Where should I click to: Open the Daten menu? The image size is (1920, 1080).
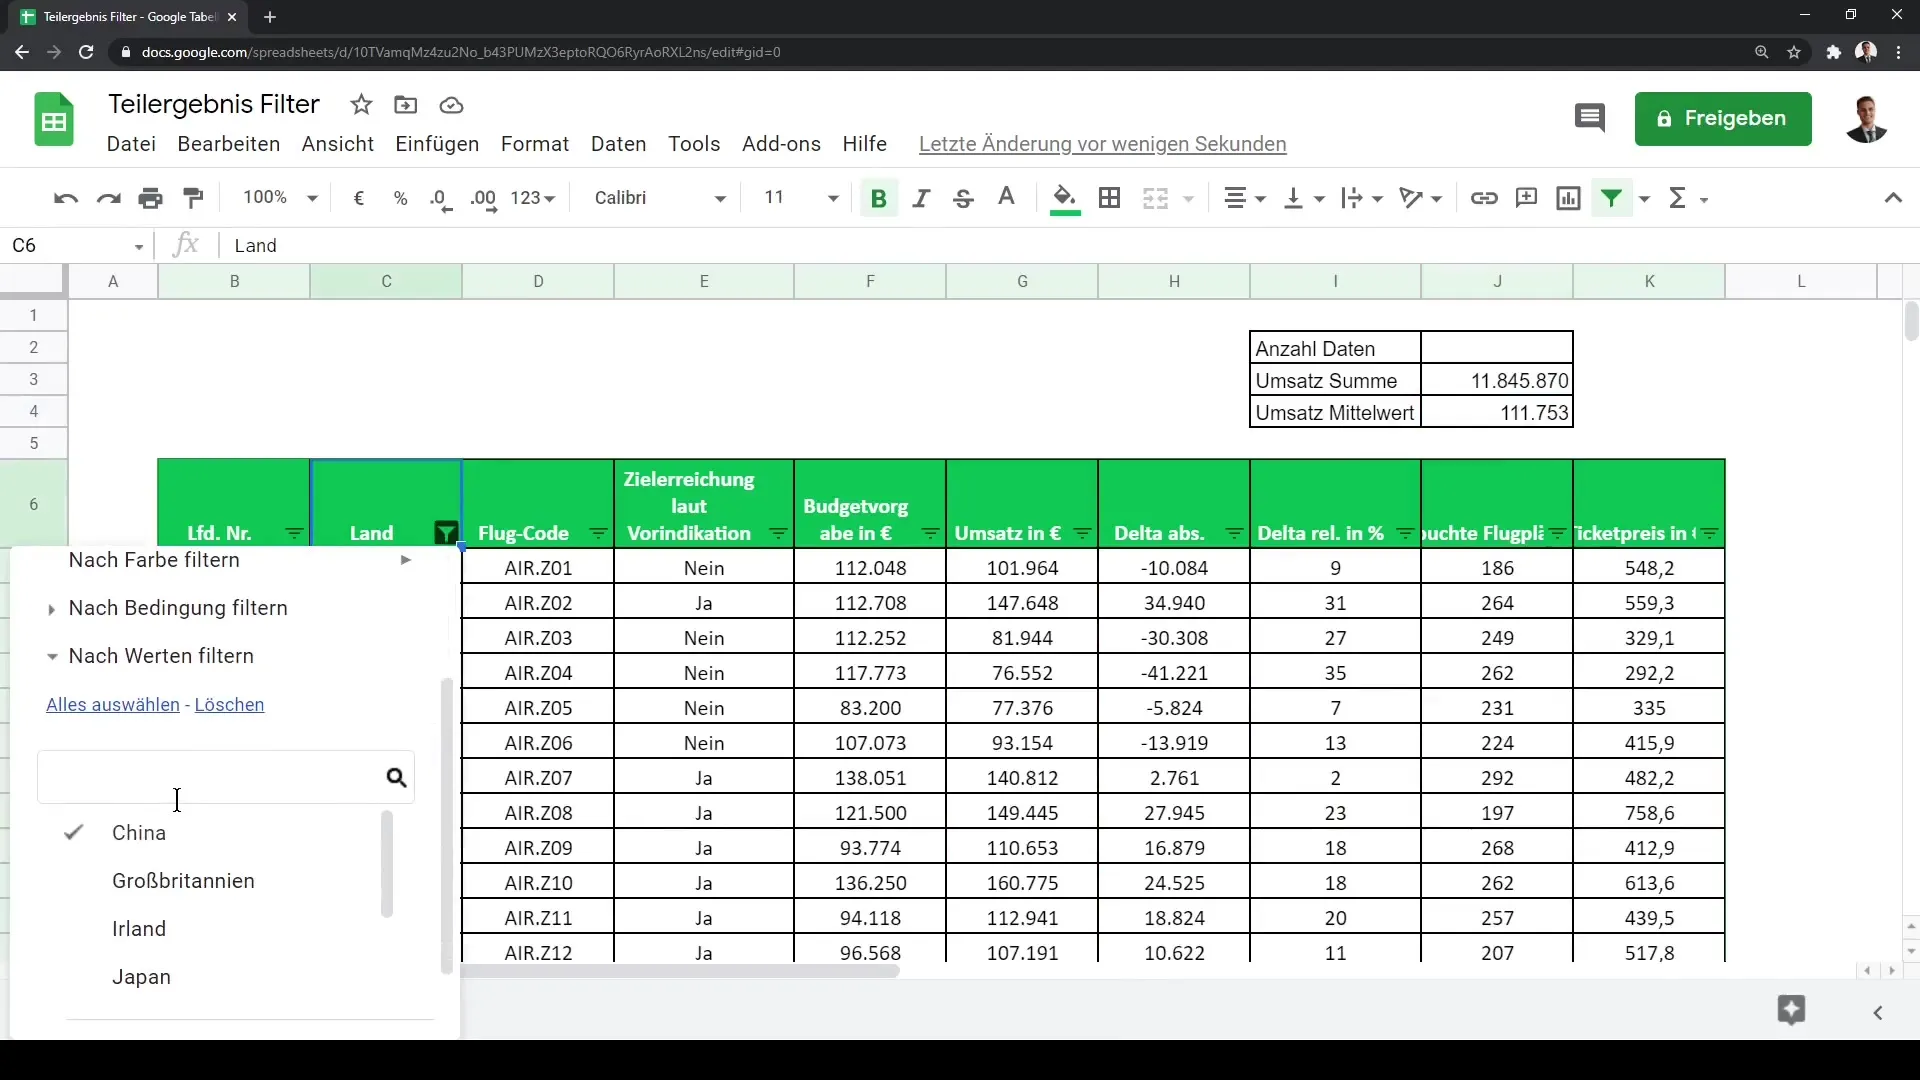click(x=619, y=144)
